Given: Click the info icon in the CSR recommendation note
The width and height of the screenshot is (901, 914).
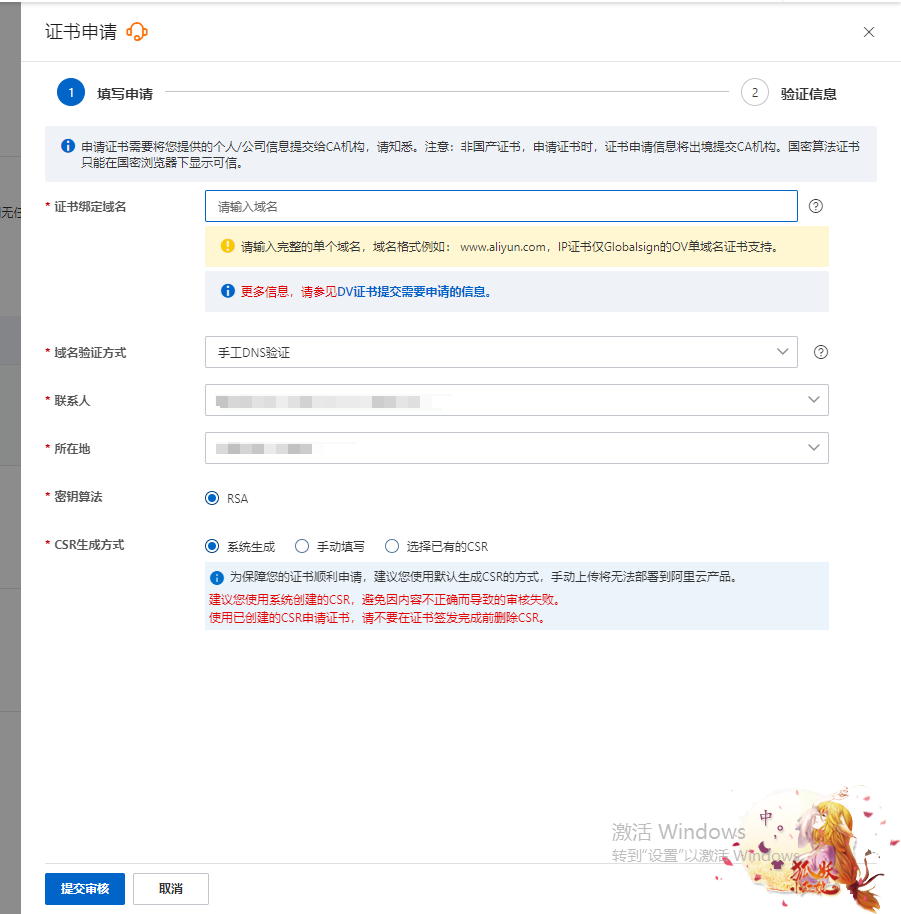Looking at the screenshot, I should [216, 578].
